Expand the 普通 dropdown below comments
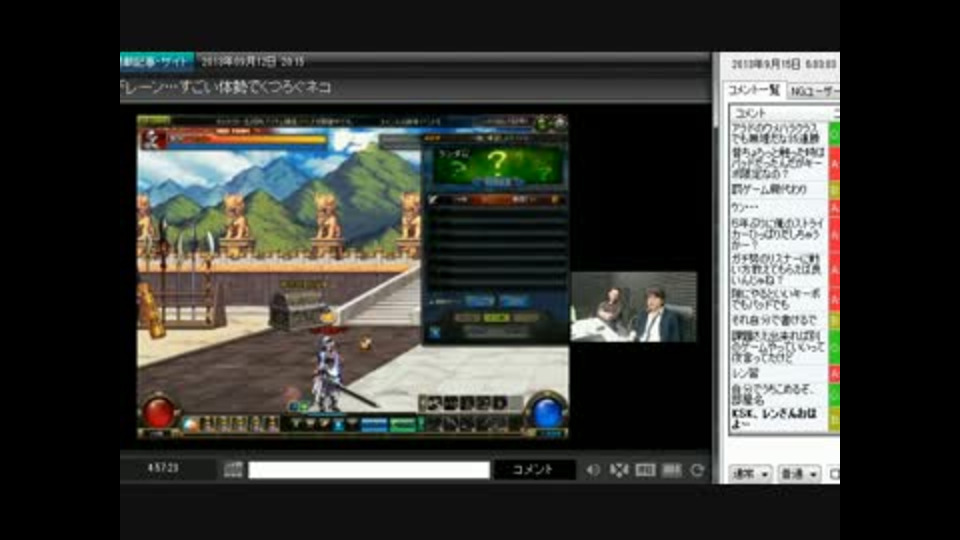This screenshot has height=540, width=960. tap(799, 474)
